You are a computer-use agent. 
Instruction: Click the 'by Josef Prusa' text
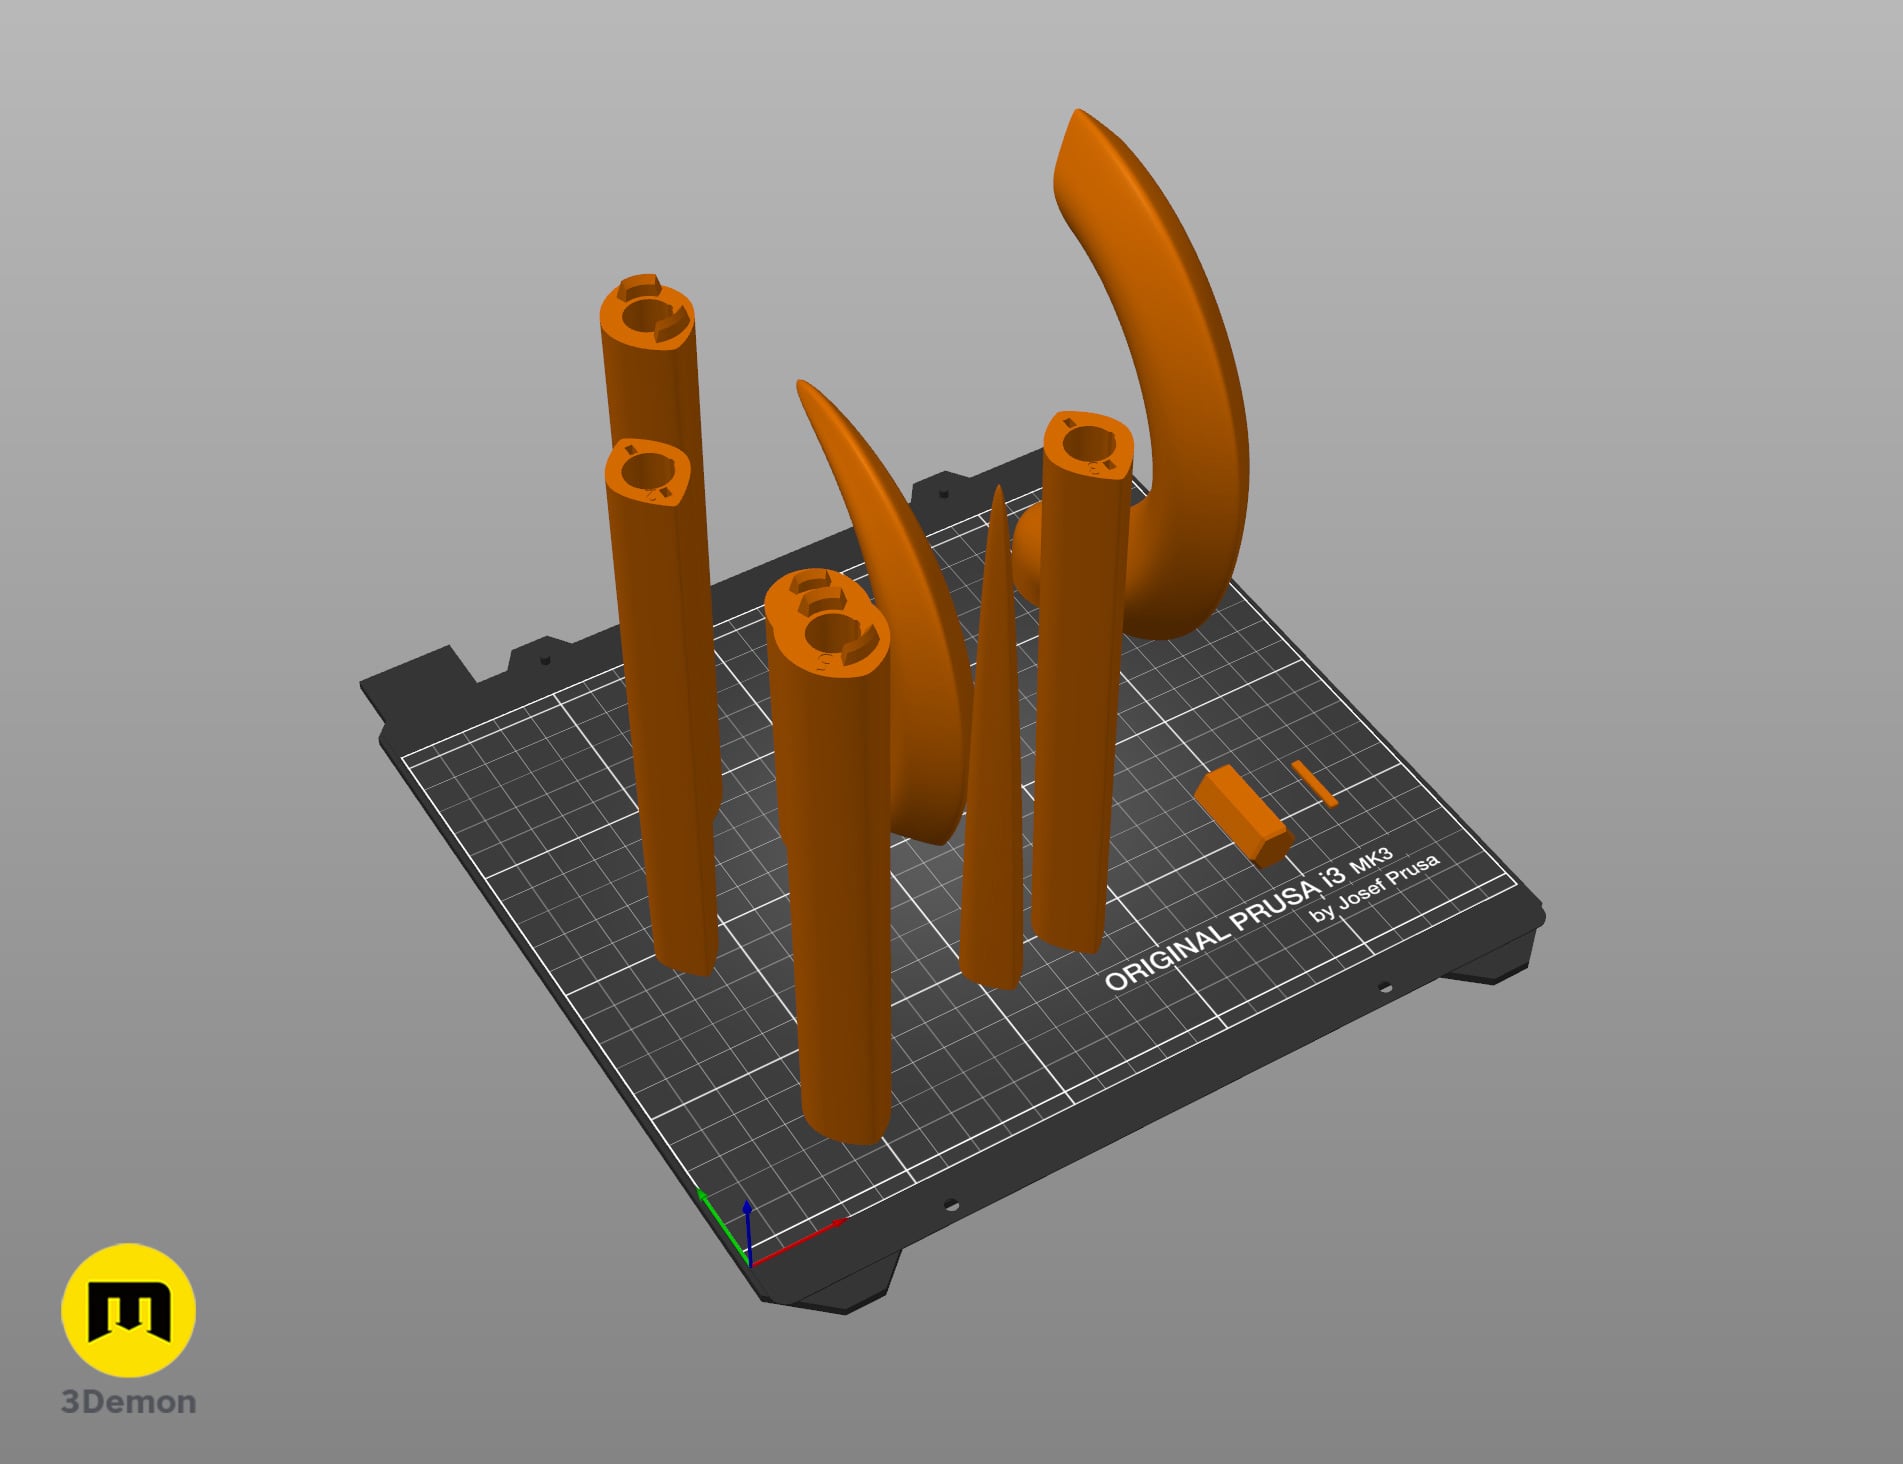tap(1376, 888)
